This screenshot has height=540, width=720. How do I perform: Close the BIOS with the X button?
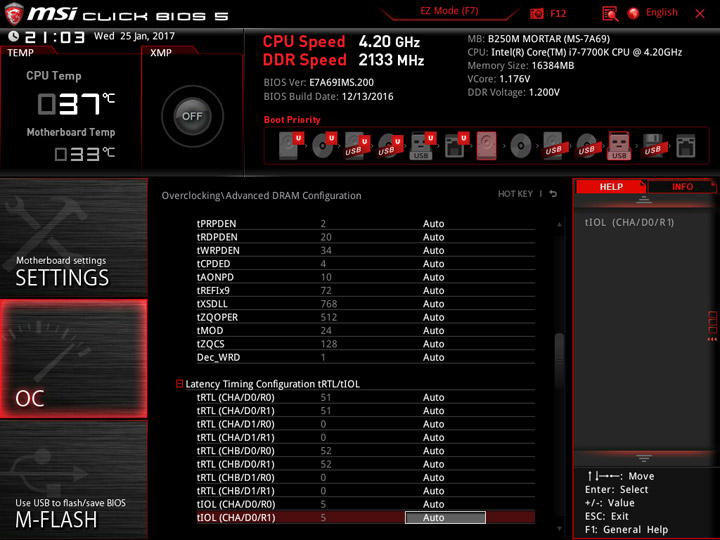click(x=700, y=14)
